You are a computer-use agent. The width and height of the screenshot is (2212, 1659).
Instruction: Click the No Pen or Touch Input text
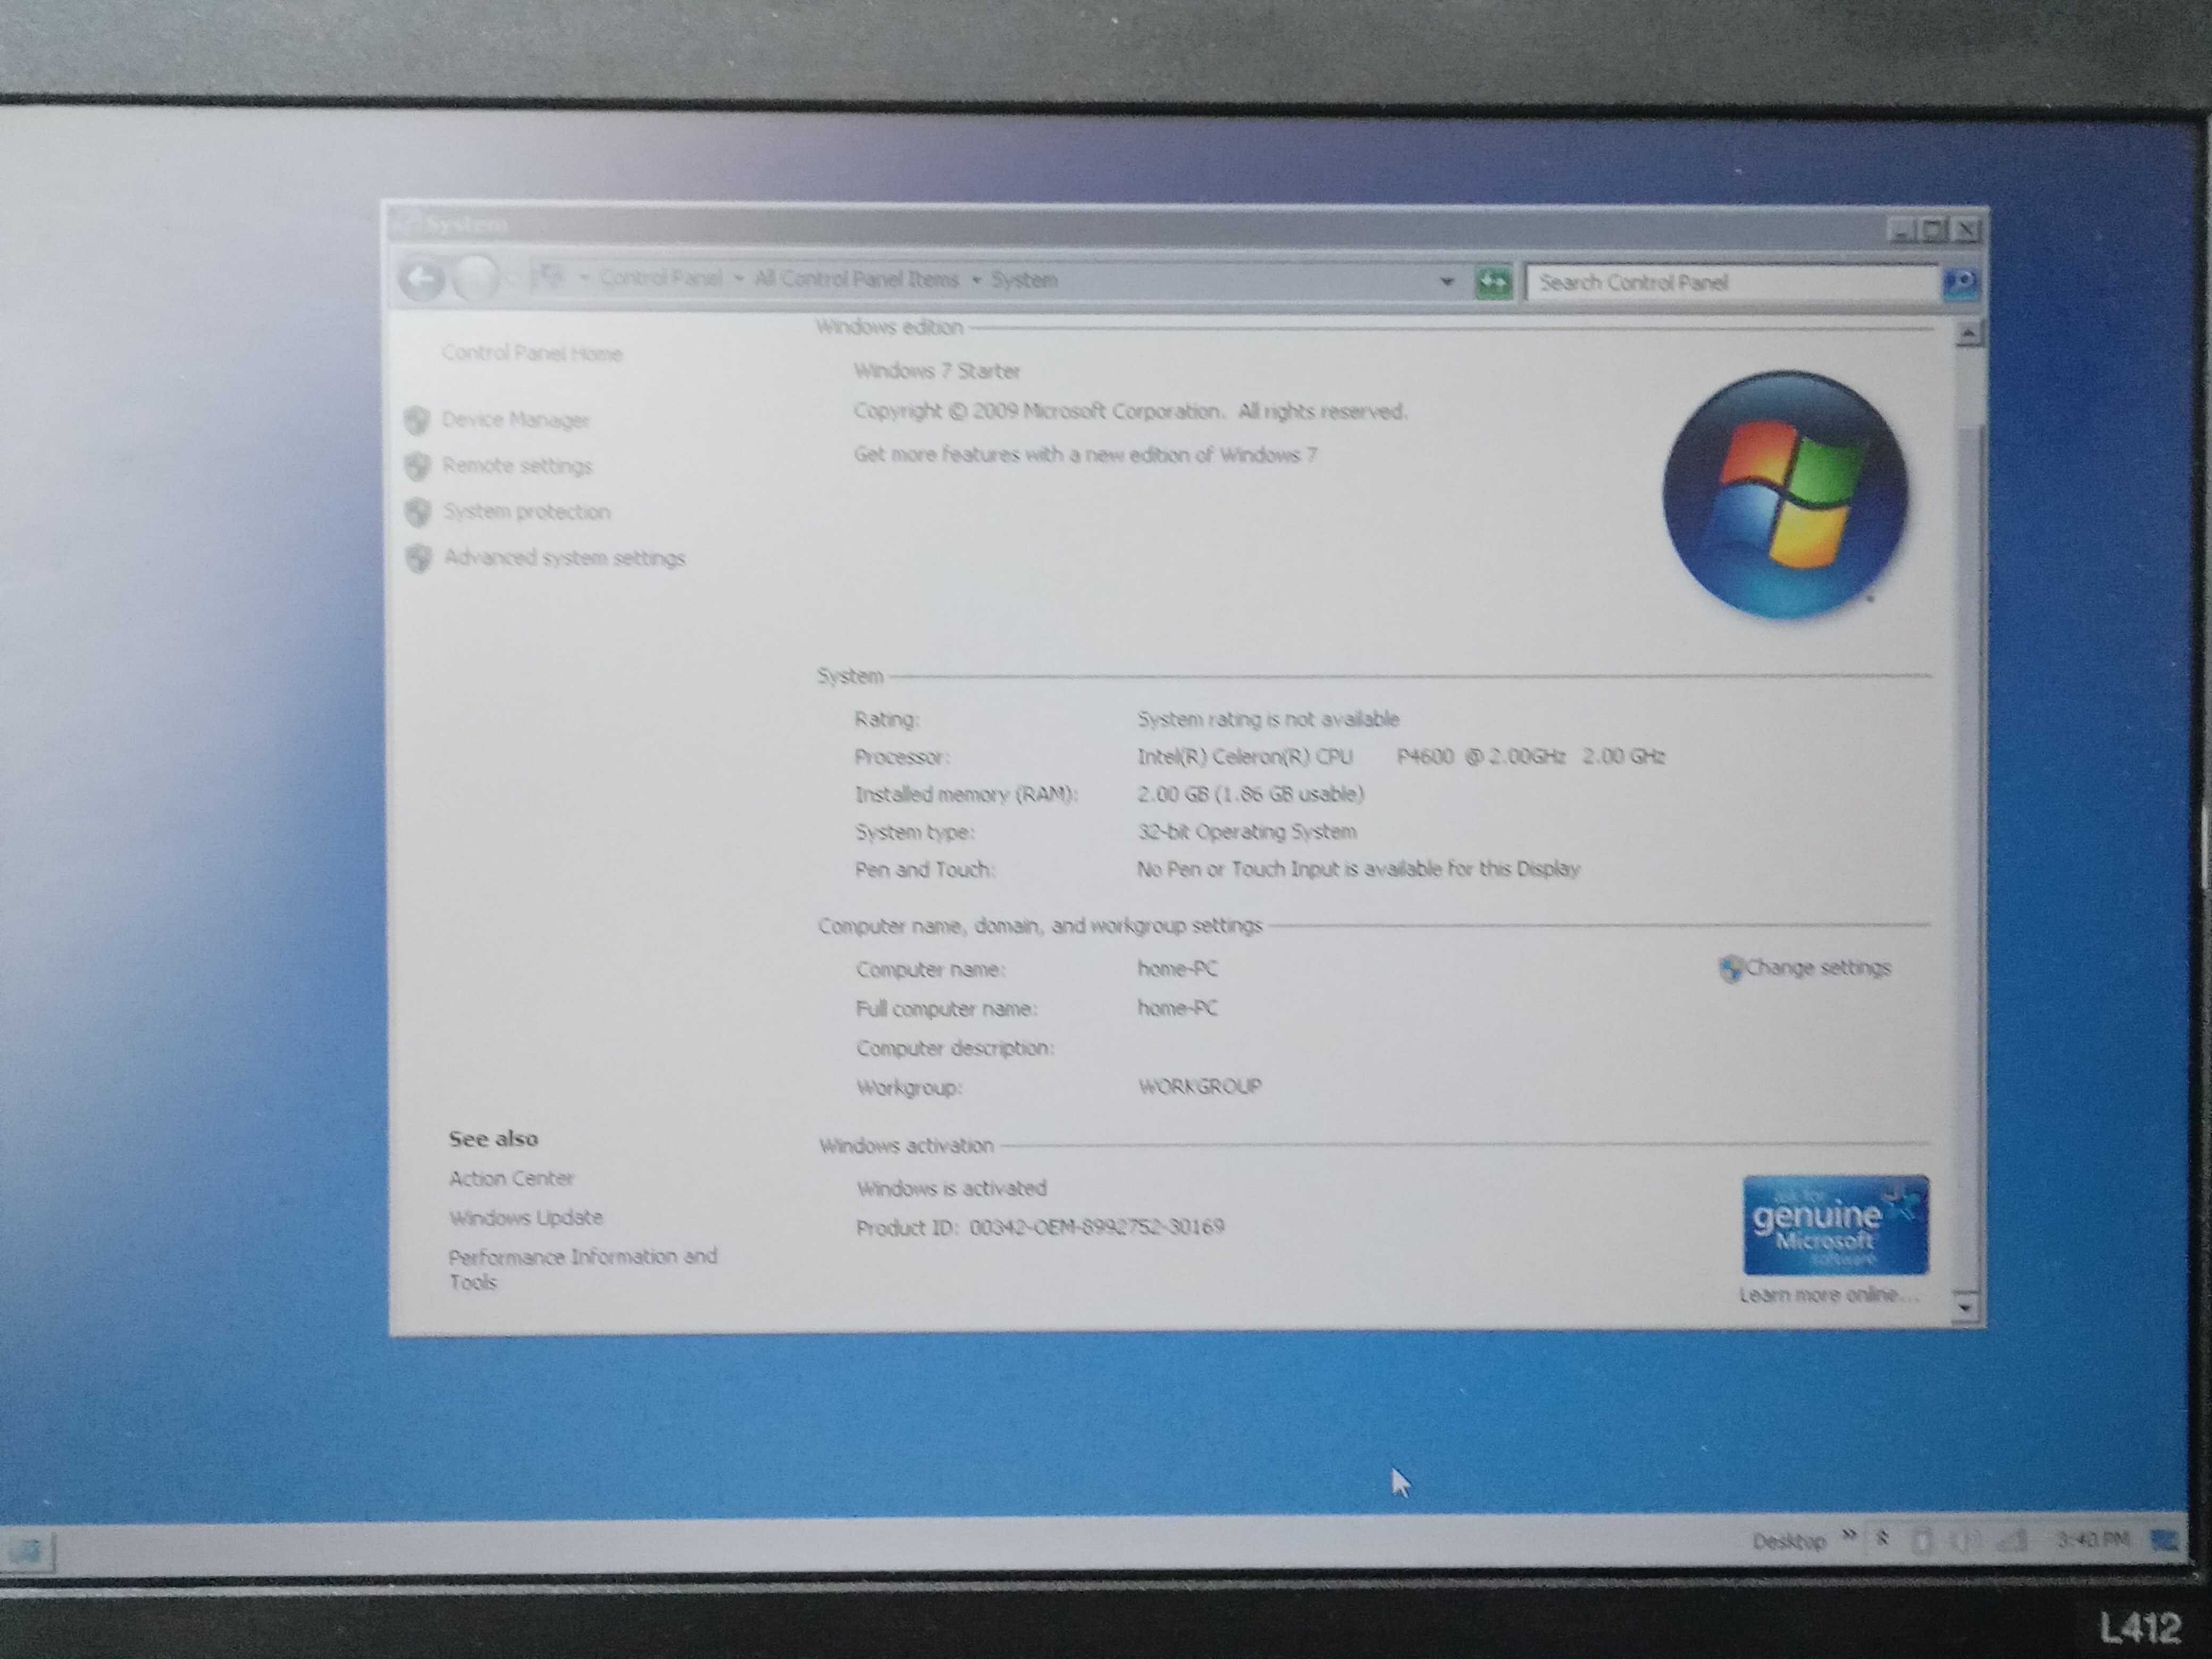tap(1358, 869)
